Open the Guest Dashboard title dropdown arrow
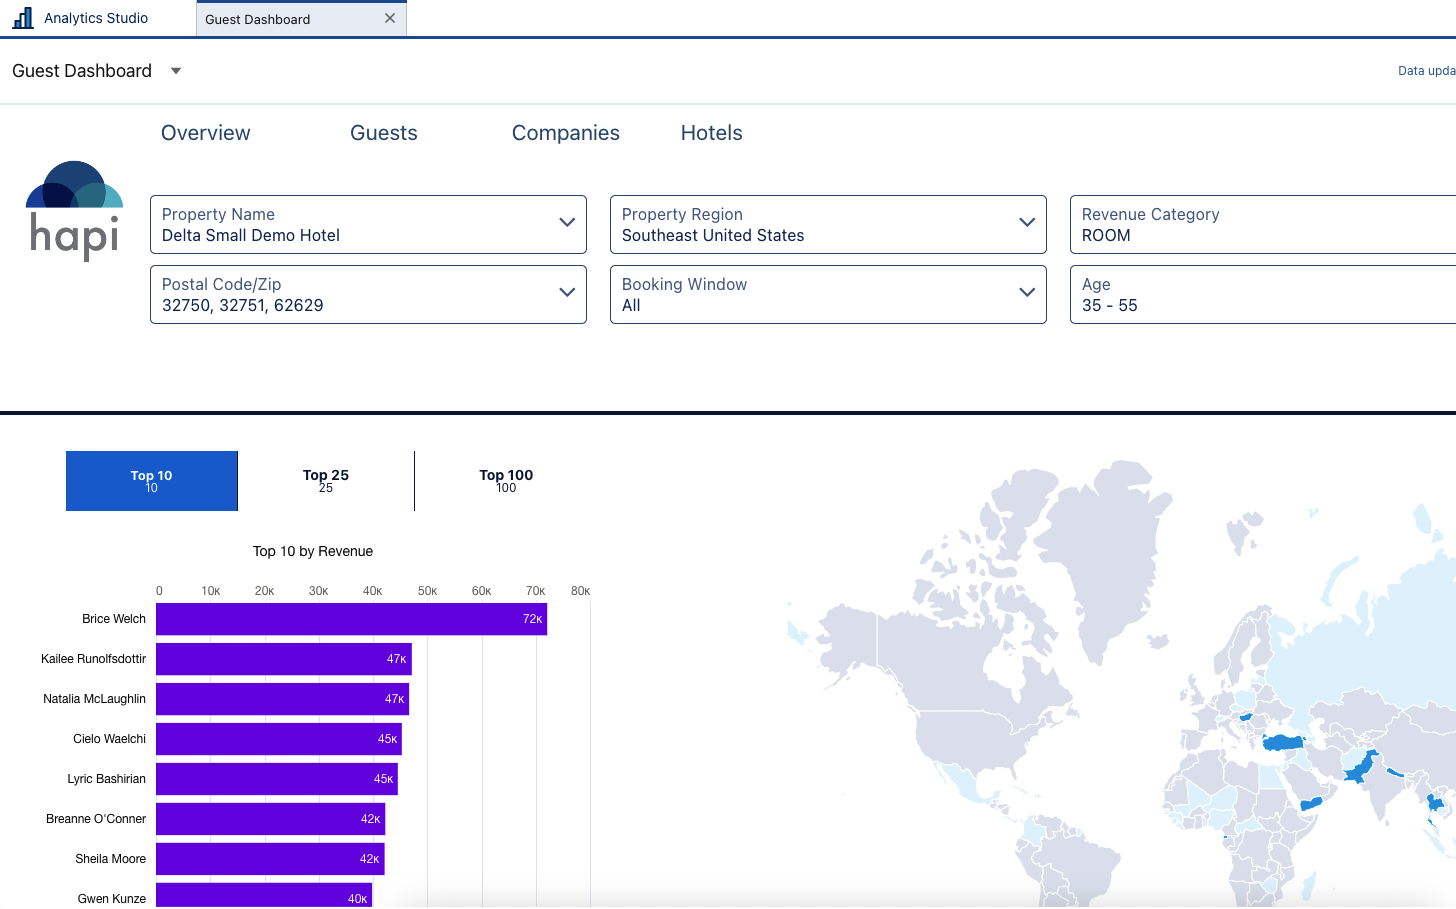Image resolution: width=1456 pixels, height=909 pixels. (176, 71)
